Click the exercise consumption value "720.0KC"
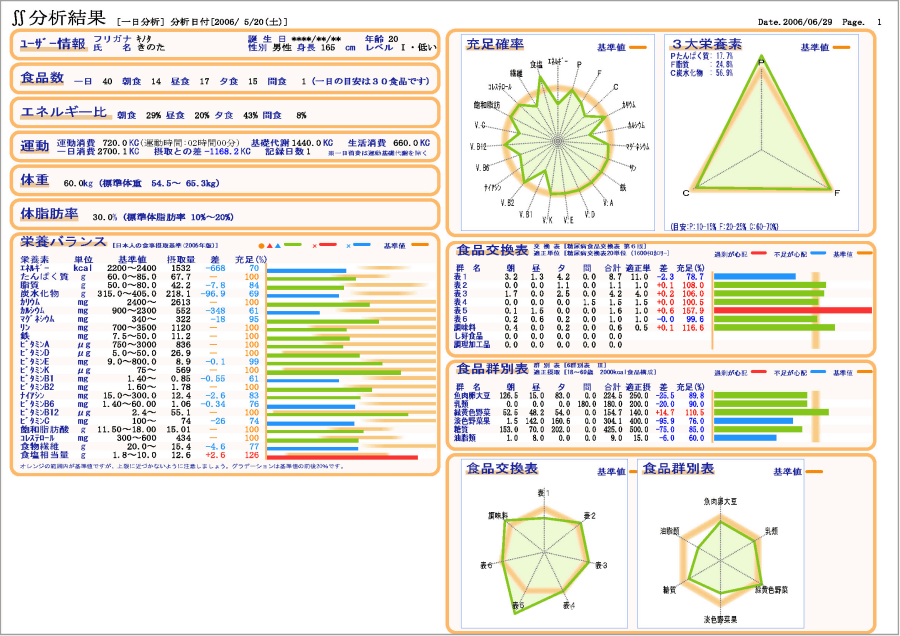The image size is (900, 636). click(121, 142)
